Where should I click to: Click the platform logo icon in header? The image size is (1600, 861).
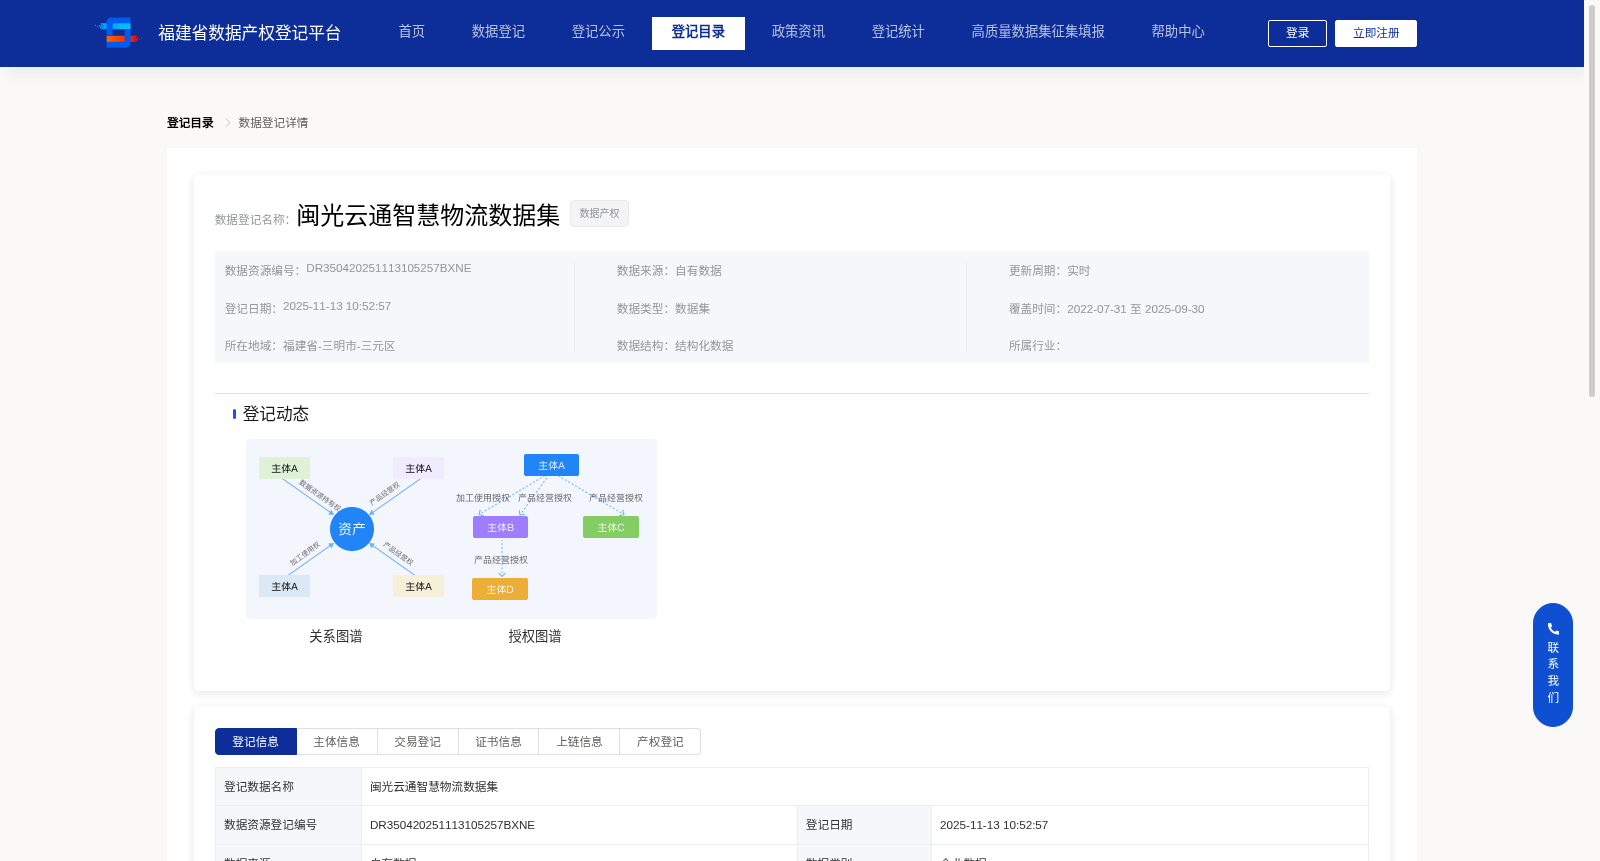tap(118, 32)
